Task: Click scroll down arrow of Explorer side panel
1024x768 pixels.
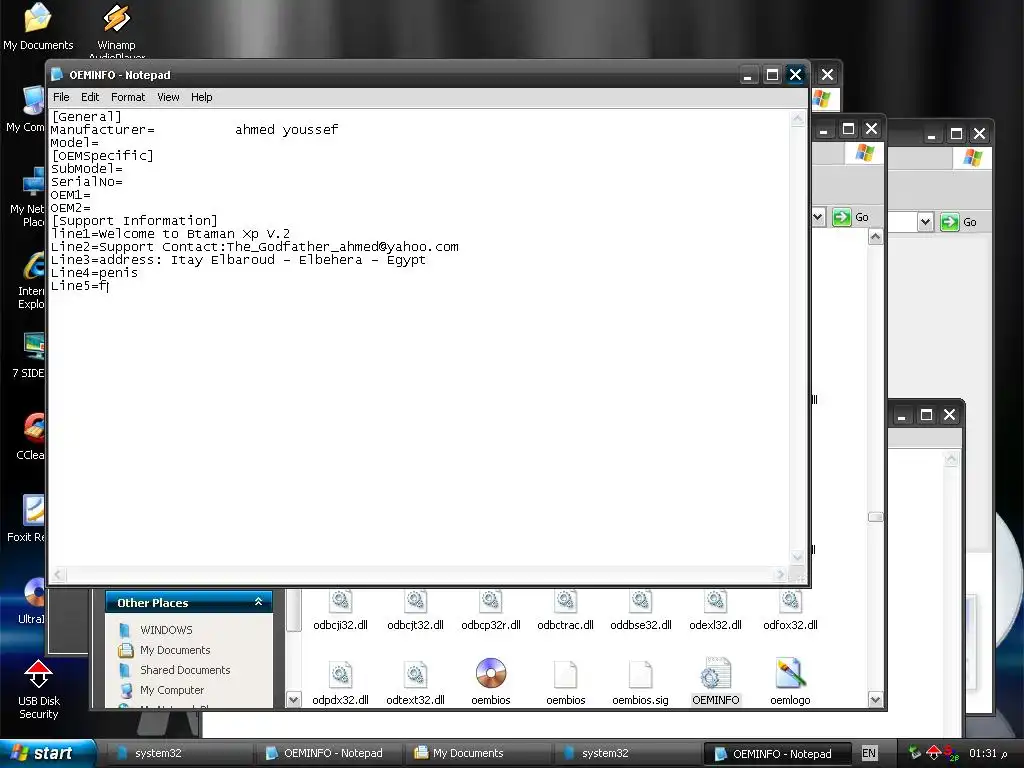Action: (294, 699)
